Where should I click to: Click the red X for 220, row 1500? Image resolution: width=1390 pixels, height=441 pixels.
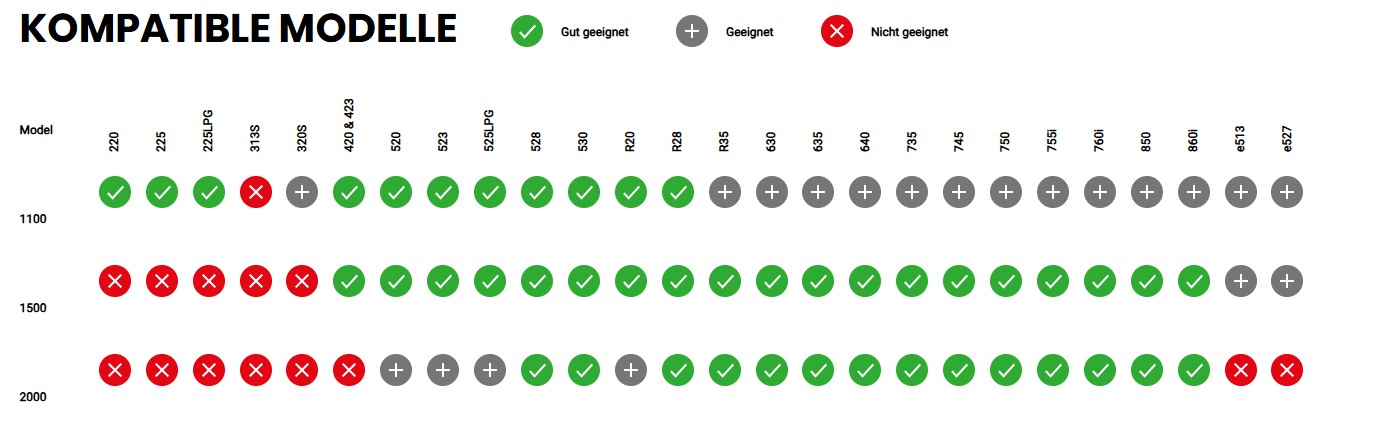click(x=115, y=281)
